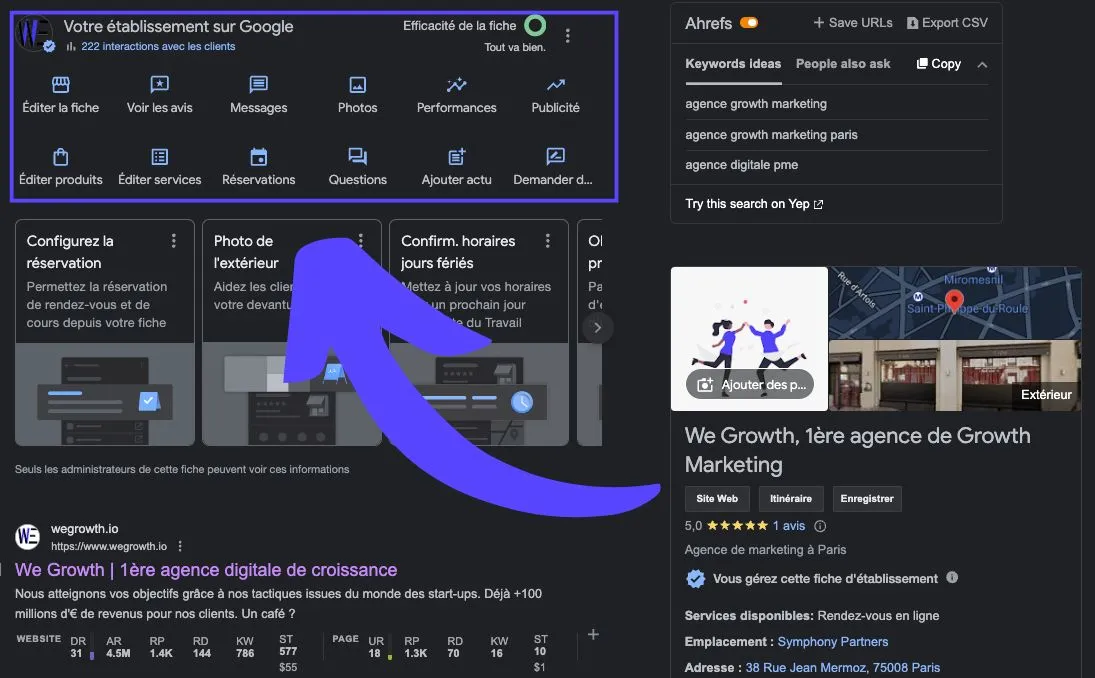Open 222 interactions avec les clients
The height and width of the screenshot is (678, 1095).
click(158, 46)
